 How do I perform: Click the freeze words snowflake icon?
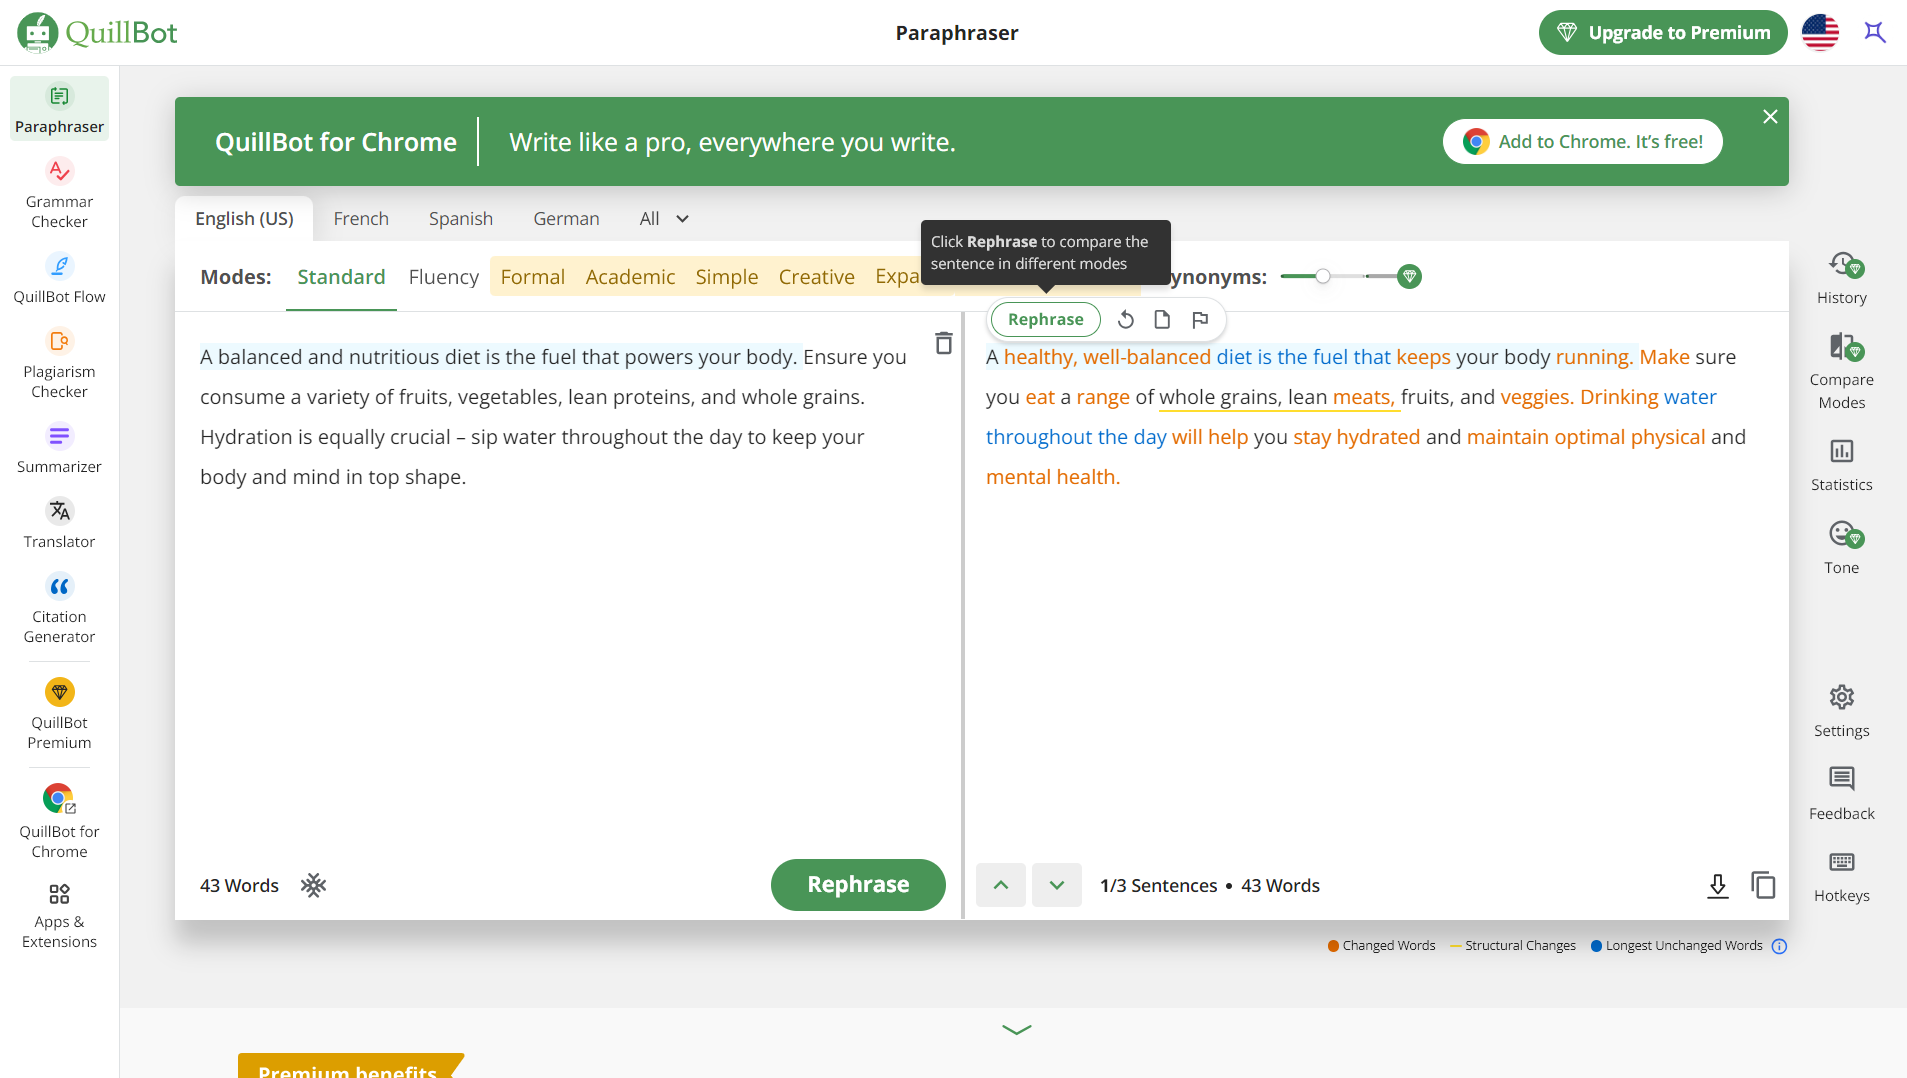click(x=314, y=885)
